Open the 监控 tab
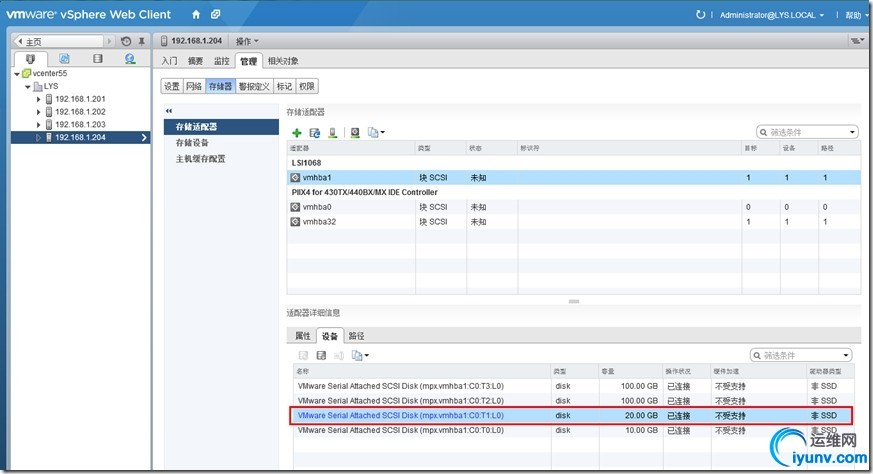This screenshot has height=474, width=873. tap(222, 61)
